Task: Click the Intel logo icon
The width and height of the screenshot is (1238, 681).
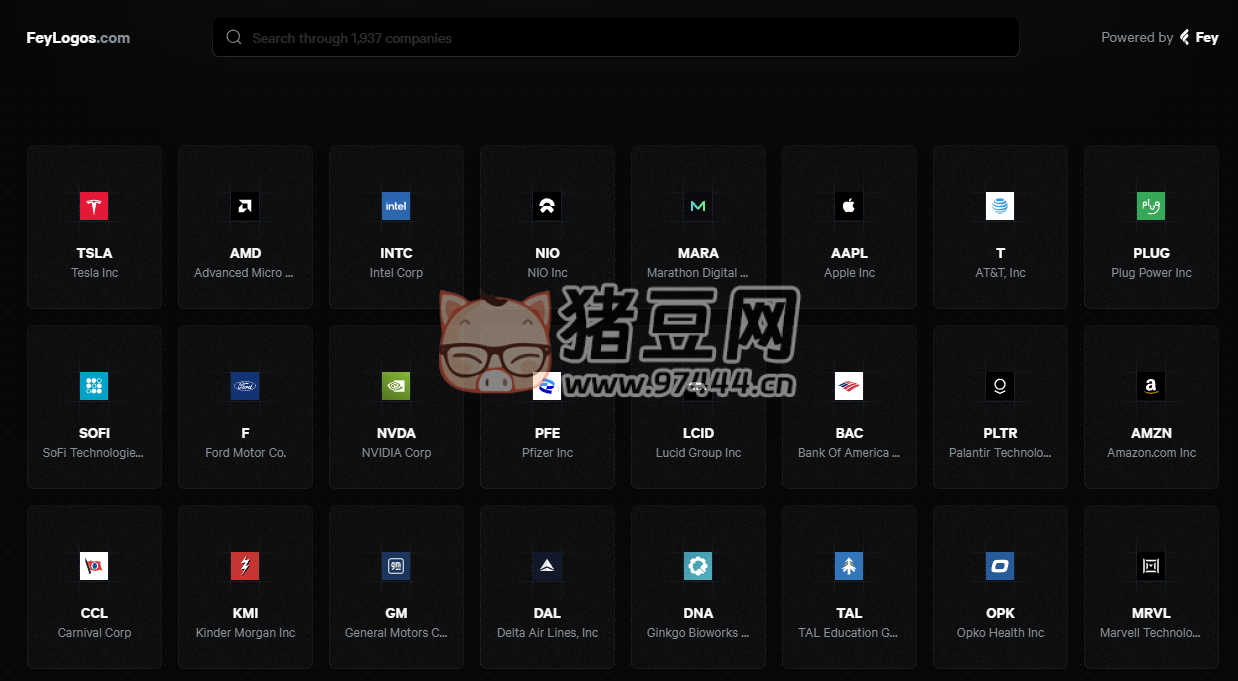Action: [396, 206]
